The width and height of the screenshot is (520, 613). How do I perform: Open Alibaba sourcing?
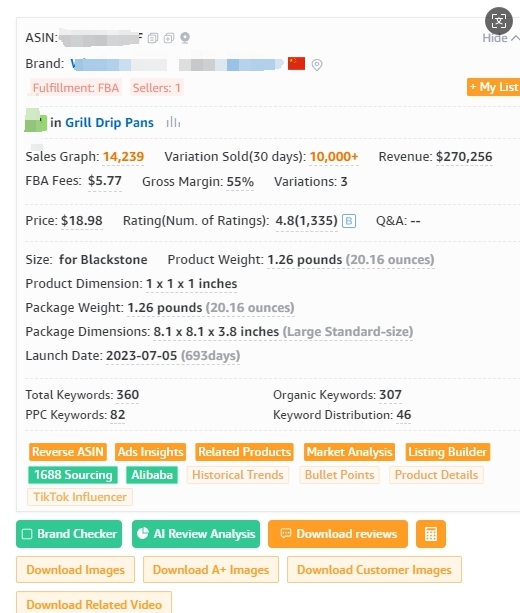152,475
